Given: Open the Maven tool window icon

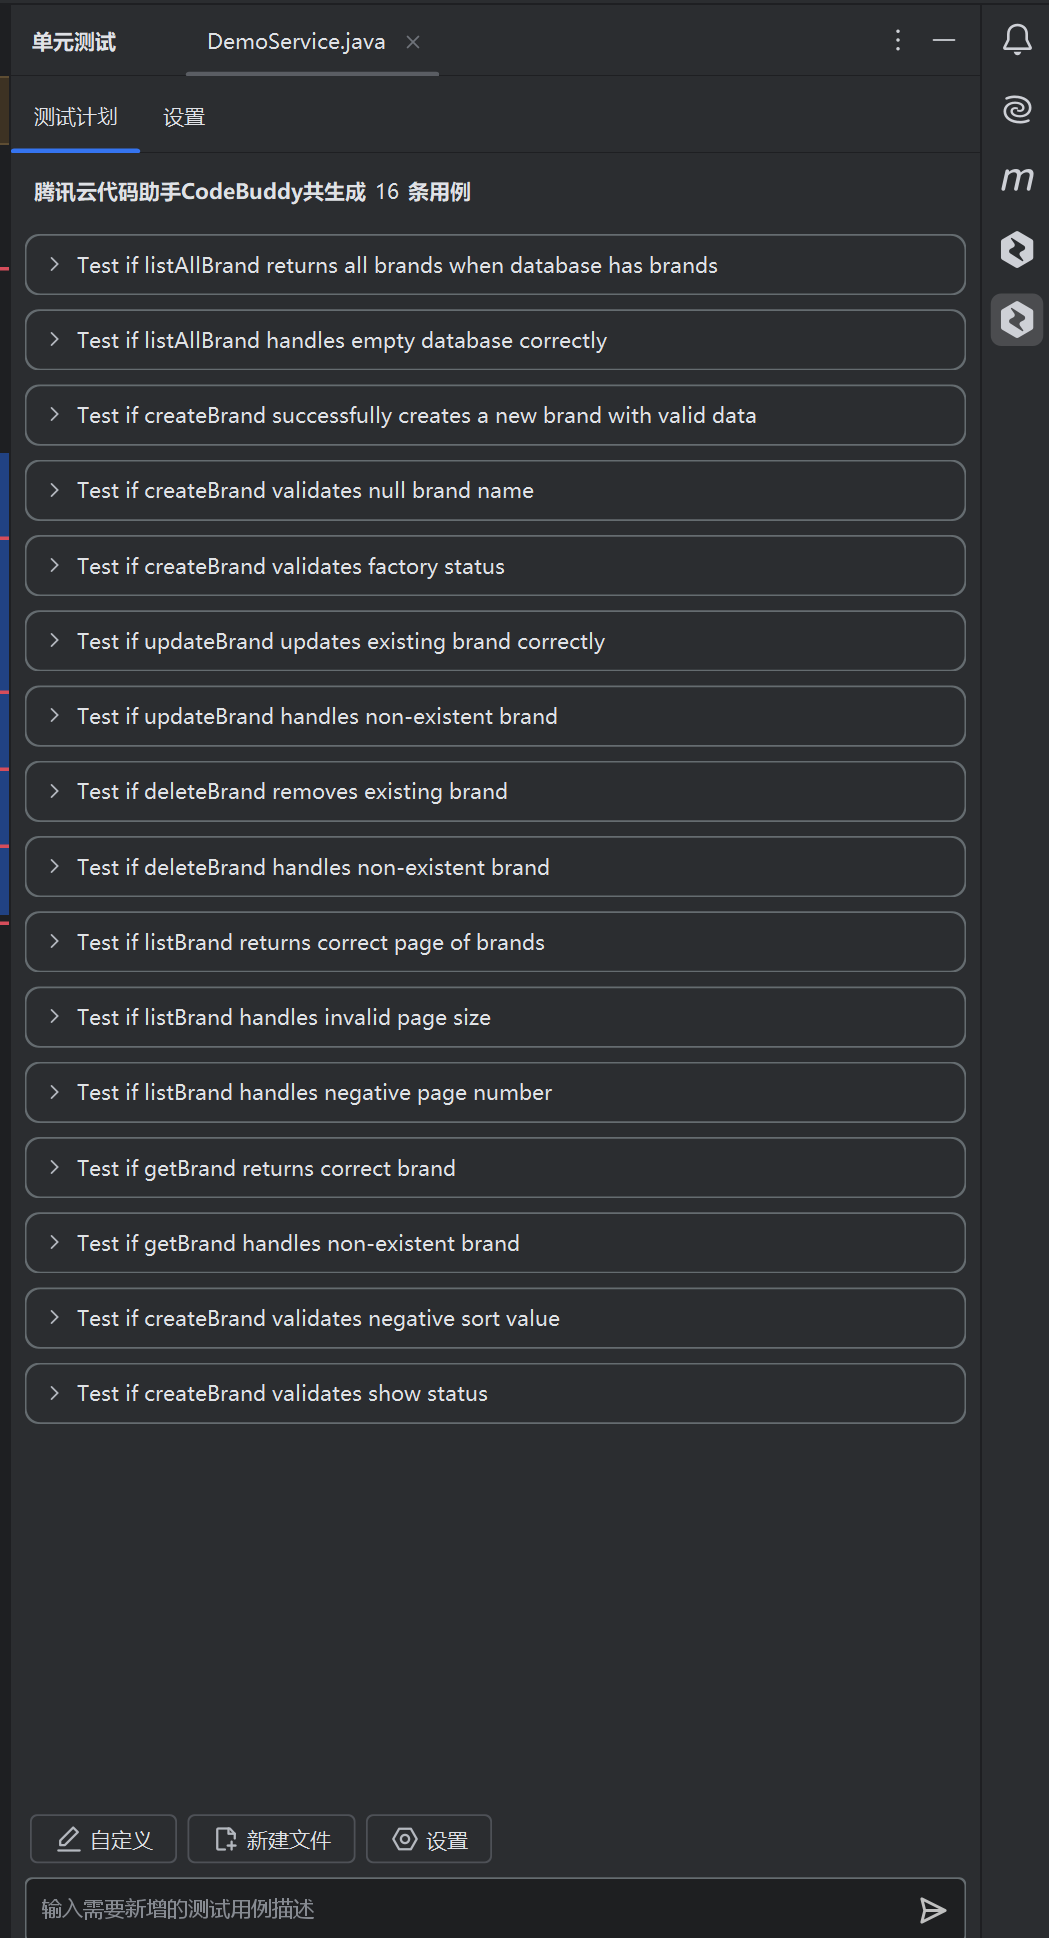Looking at the screenshot, I should 1017,179.
